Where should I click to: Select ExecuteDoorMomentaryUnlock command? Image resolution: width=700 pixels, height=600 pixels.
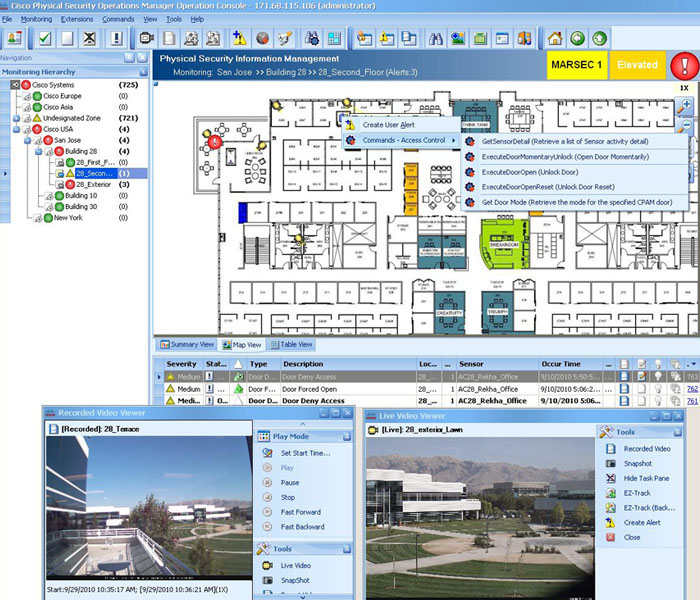(x=565, y=157)
